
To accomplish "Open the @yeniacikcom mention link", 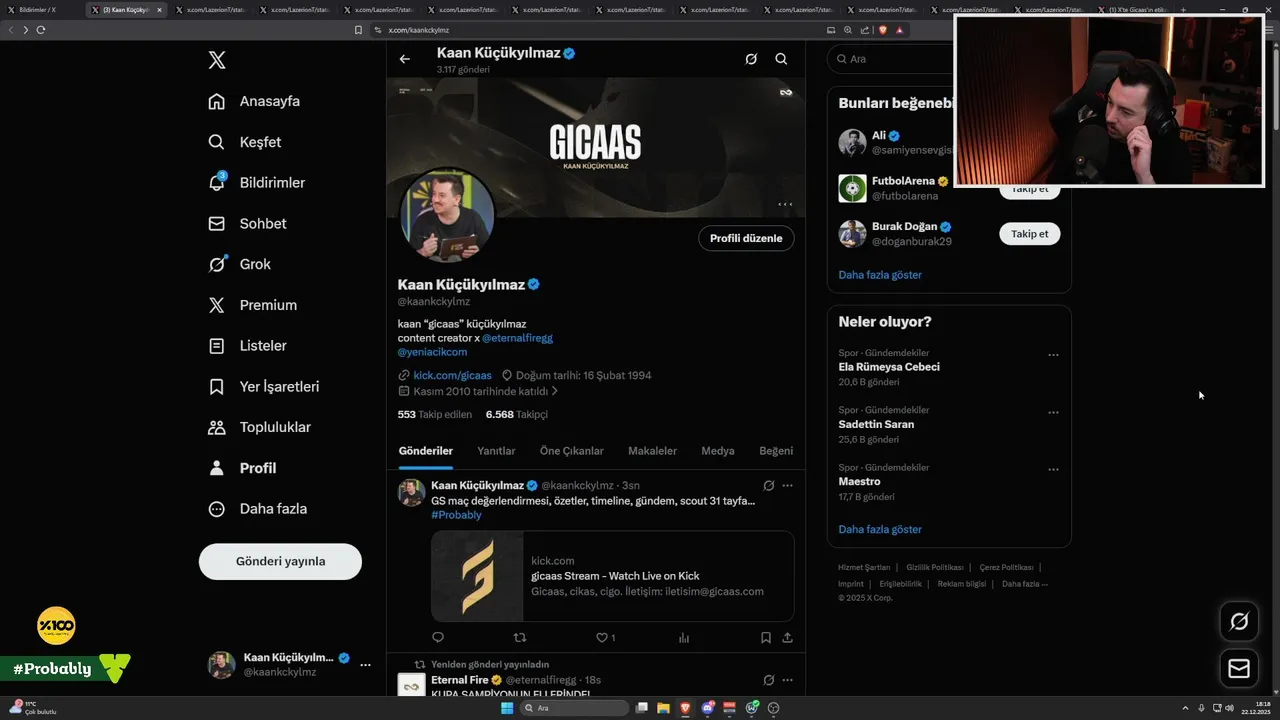I will tap(432, 352).
